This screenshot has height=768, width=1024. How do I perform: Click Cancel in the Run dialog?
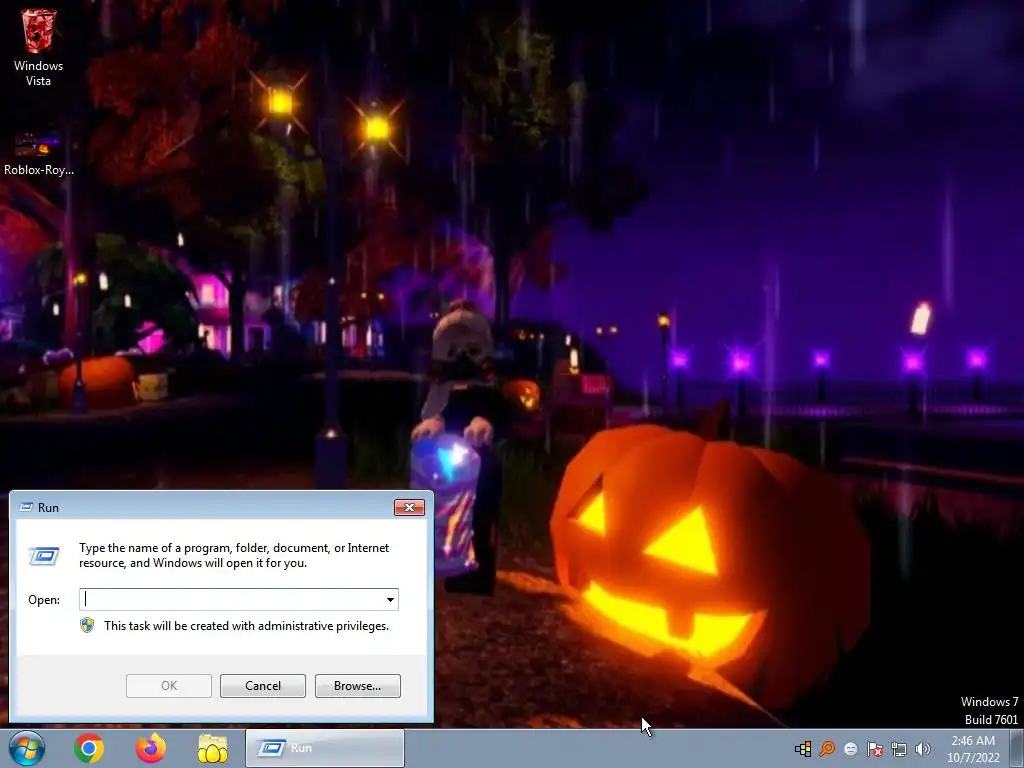click(x=263, y=686)
